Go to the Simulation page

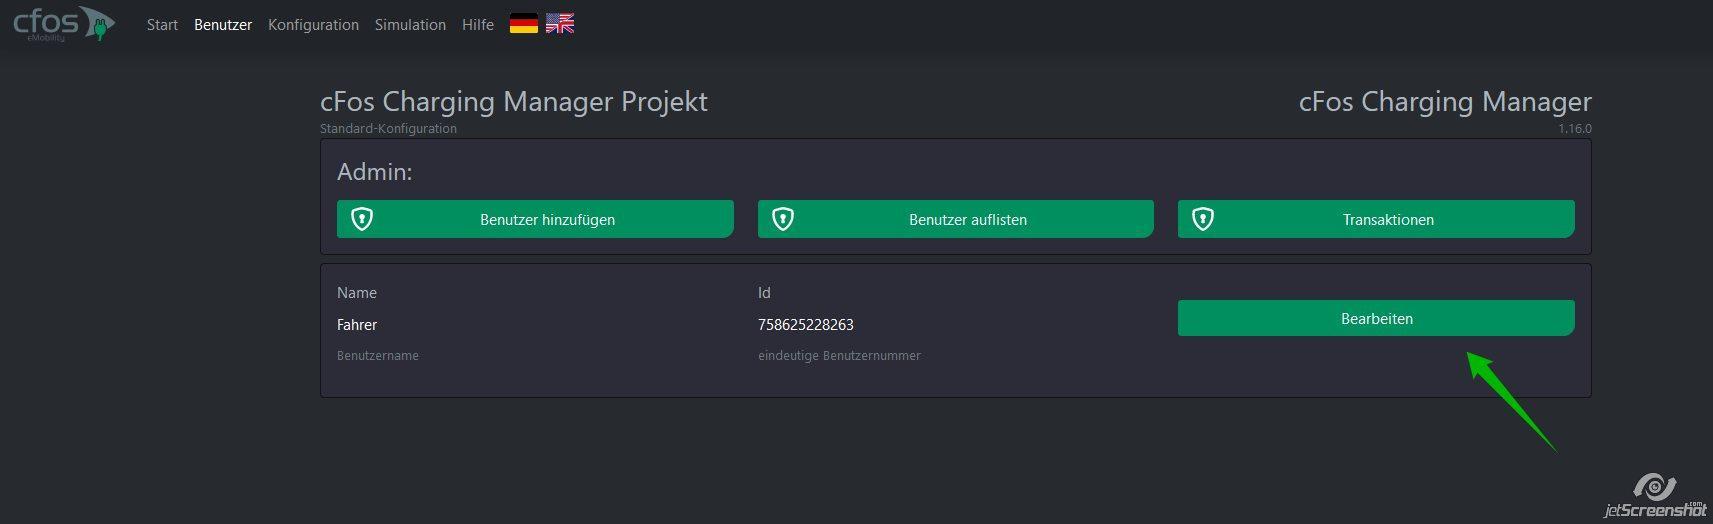tap(410, 25)
